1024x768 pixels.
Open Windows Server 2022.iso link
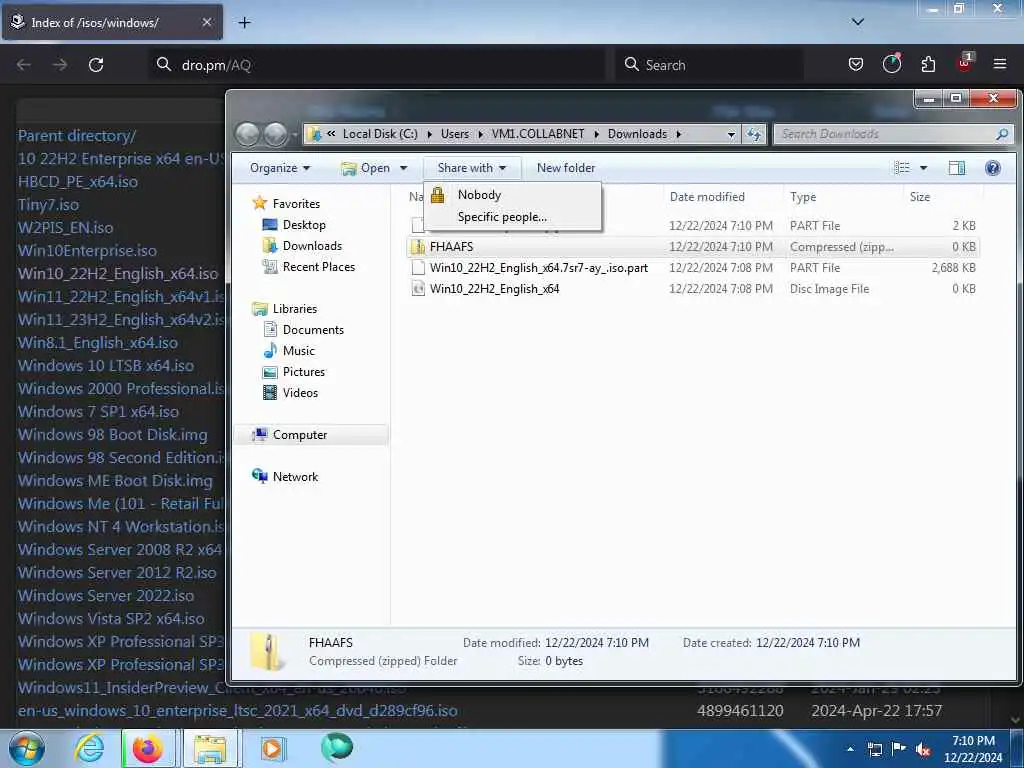(x=106, y=596)
